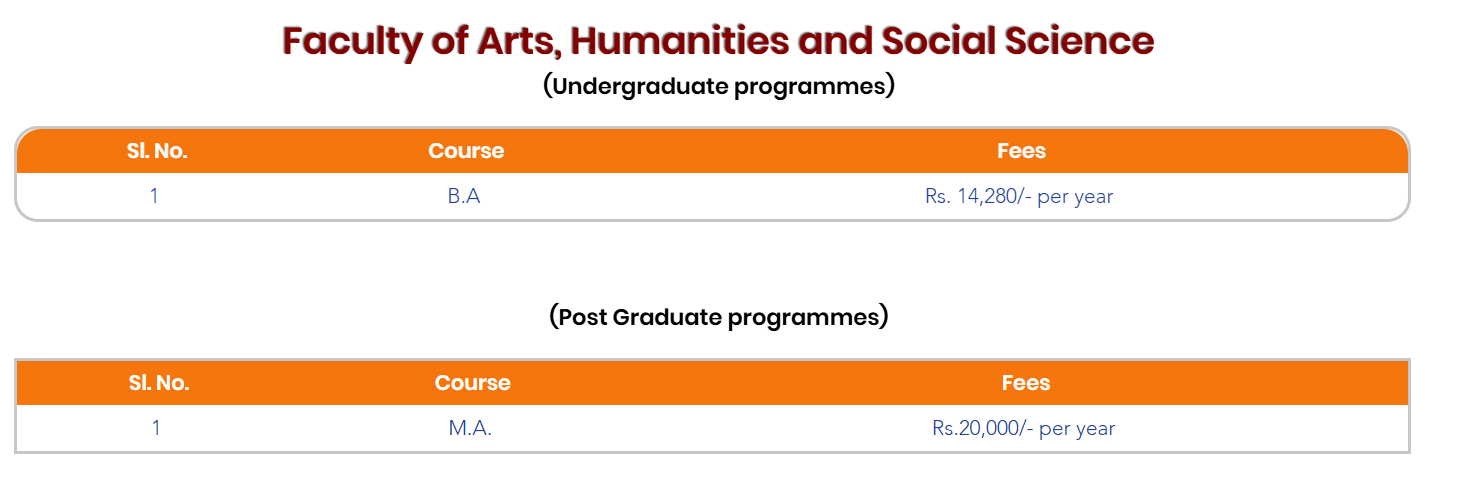Select the '(Undergraduate programmes)' subtitle
The image size is (1473, 481).
[718, 86]
